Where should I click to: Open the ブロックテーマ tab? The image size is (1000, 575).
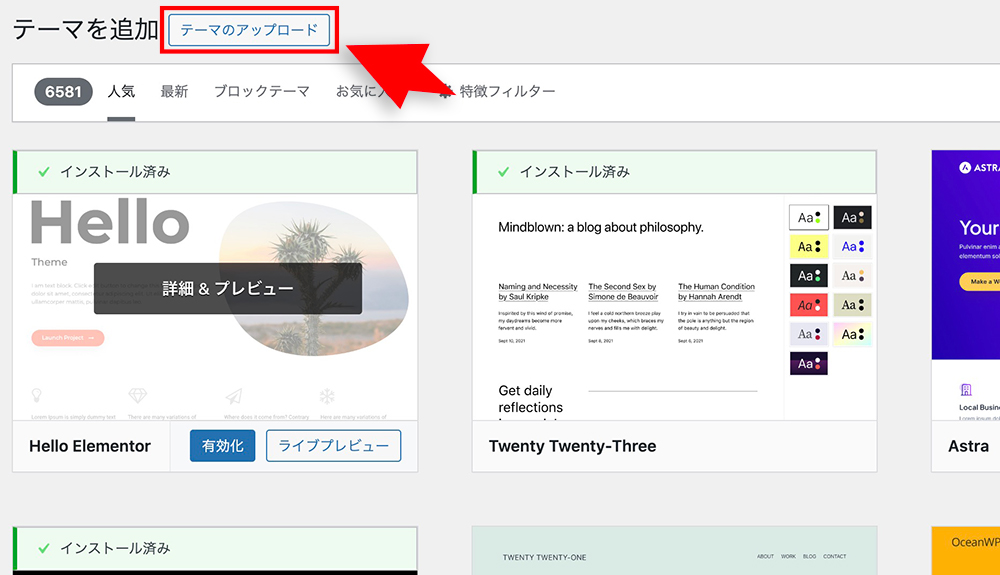261,92
